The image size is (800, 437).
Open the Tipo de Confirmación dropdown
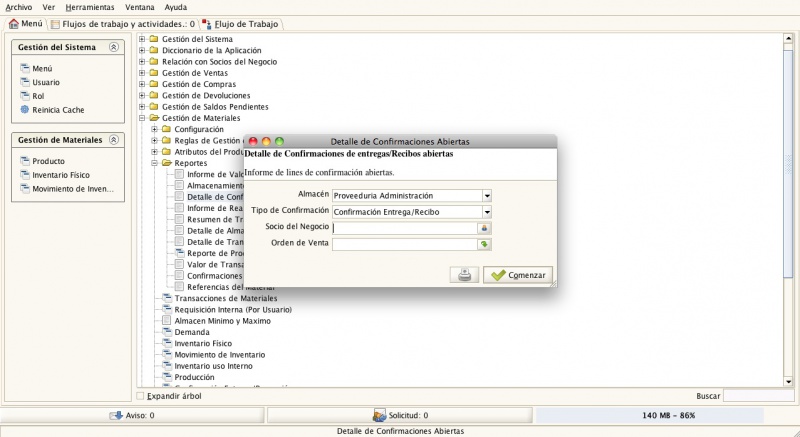click(x=487, y=212)
